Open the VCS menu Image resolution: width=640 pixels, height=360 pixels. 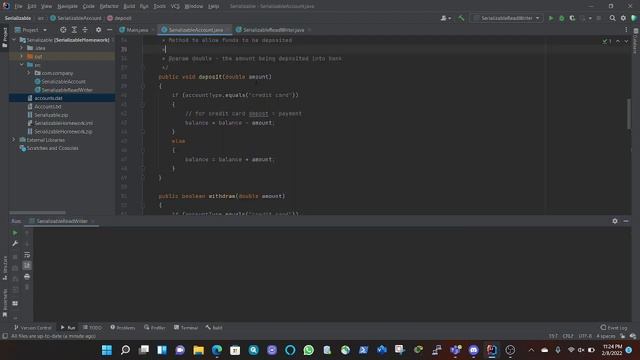pyautogui.click(x=175, y=6)
